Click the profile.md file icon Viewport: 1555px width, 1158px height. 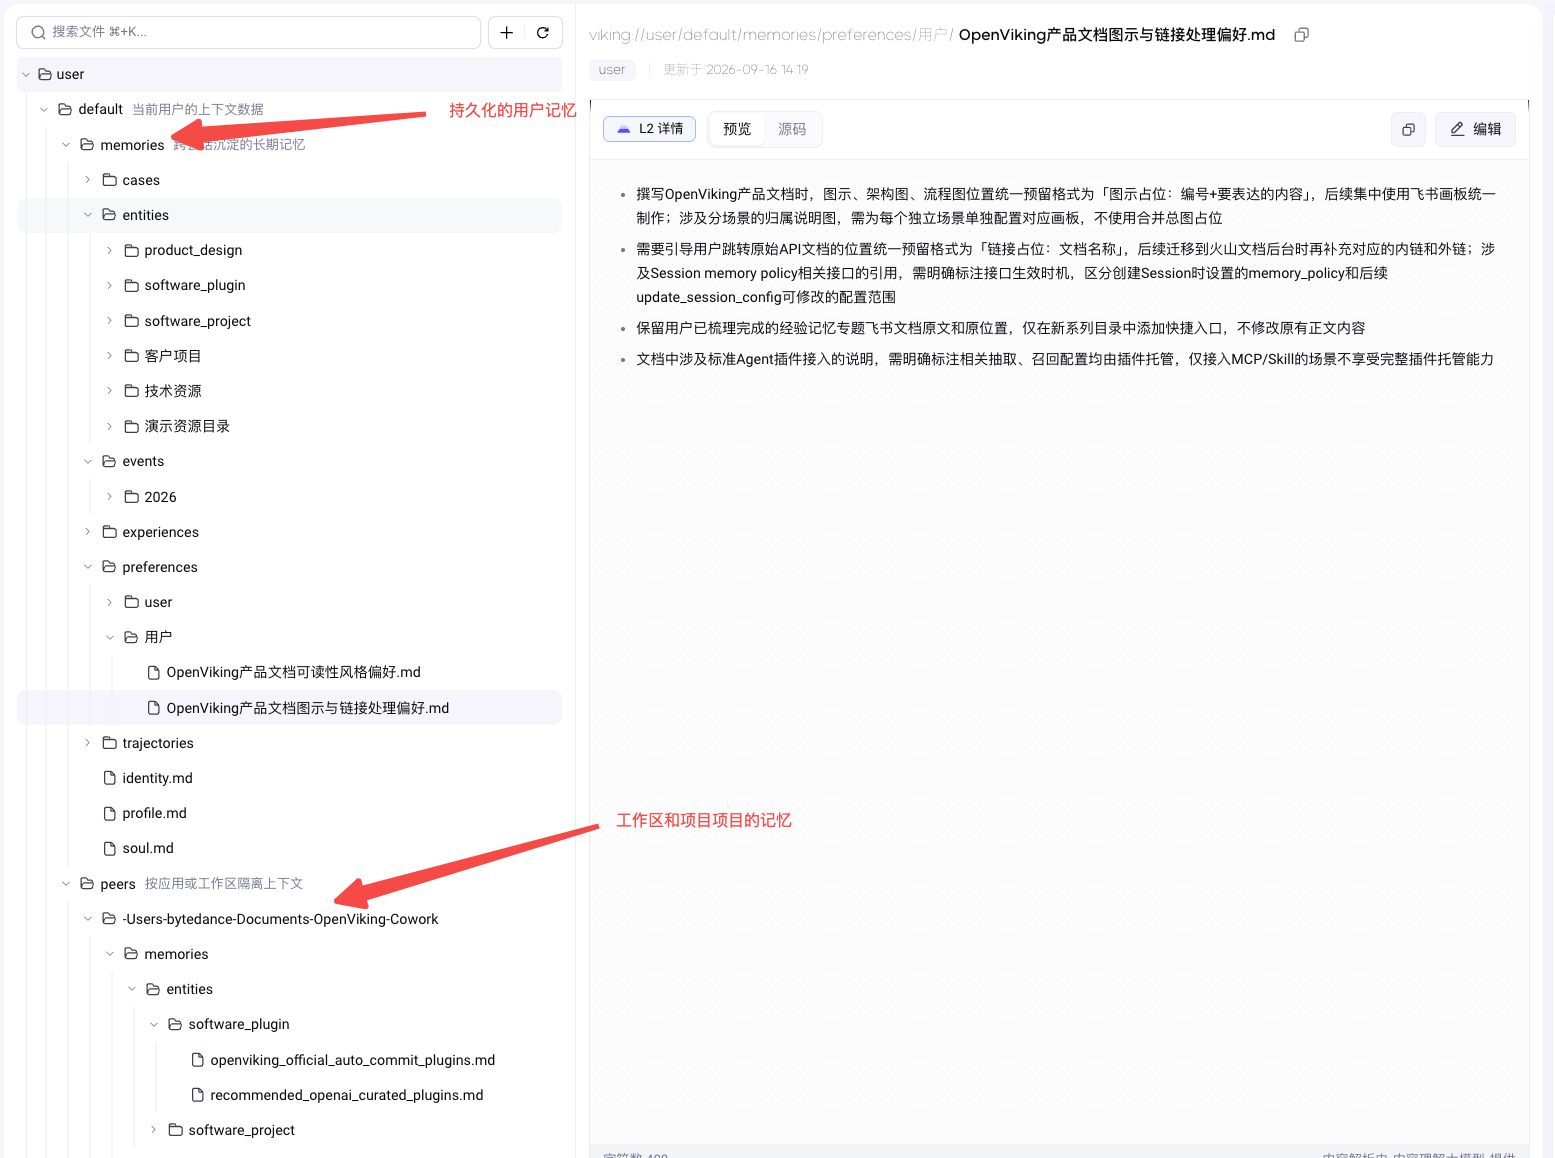point(109,813)
